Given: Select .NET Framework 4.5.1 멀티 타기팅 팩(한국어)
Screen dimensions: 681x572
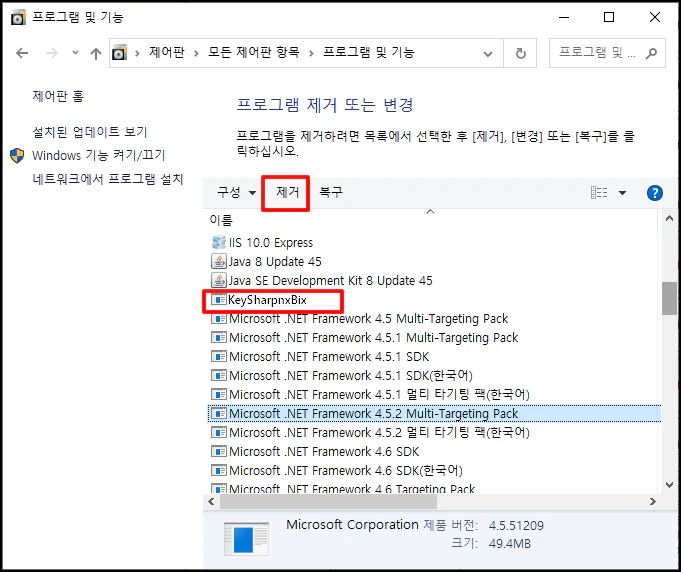Looking at the screenshot, I should [379, 395].
